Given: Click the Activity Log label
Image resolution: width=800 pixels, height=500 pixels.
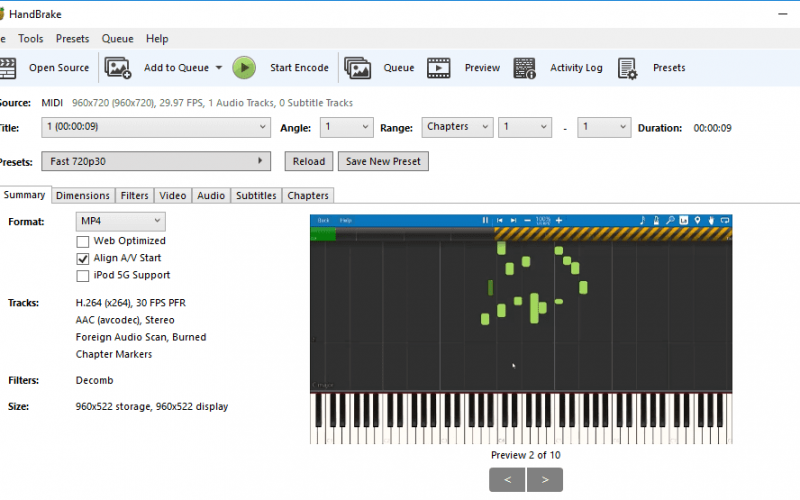Looking at the screenshot, I should [576, 68].
